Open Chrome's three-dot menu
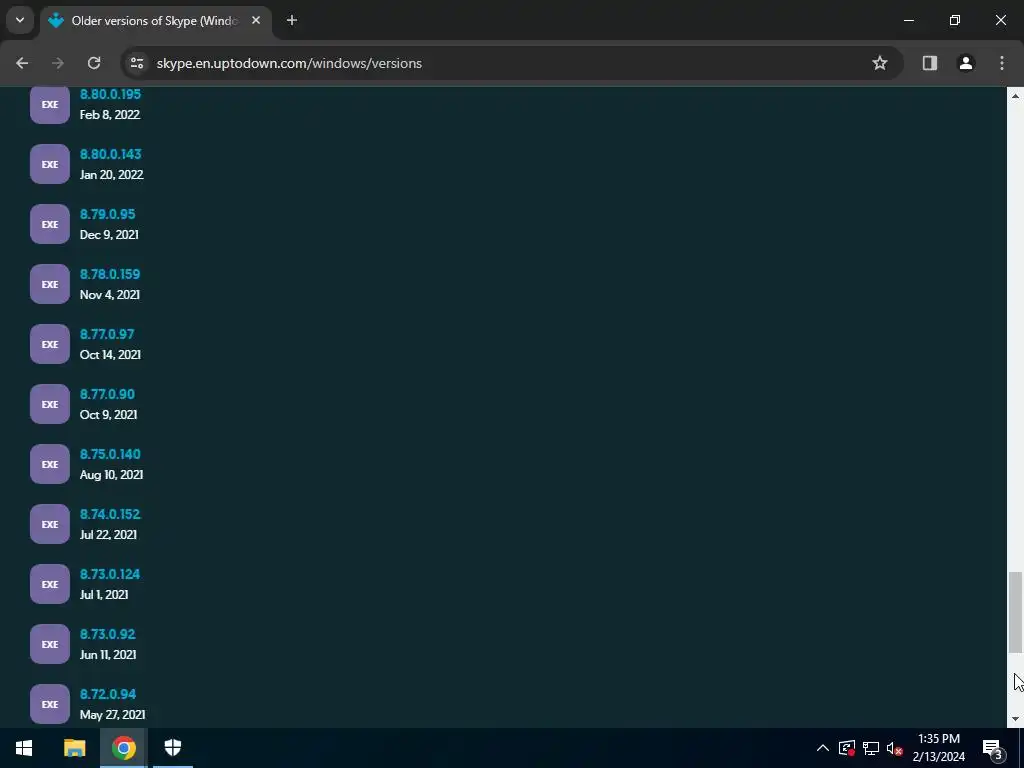 coord(1002,63)
